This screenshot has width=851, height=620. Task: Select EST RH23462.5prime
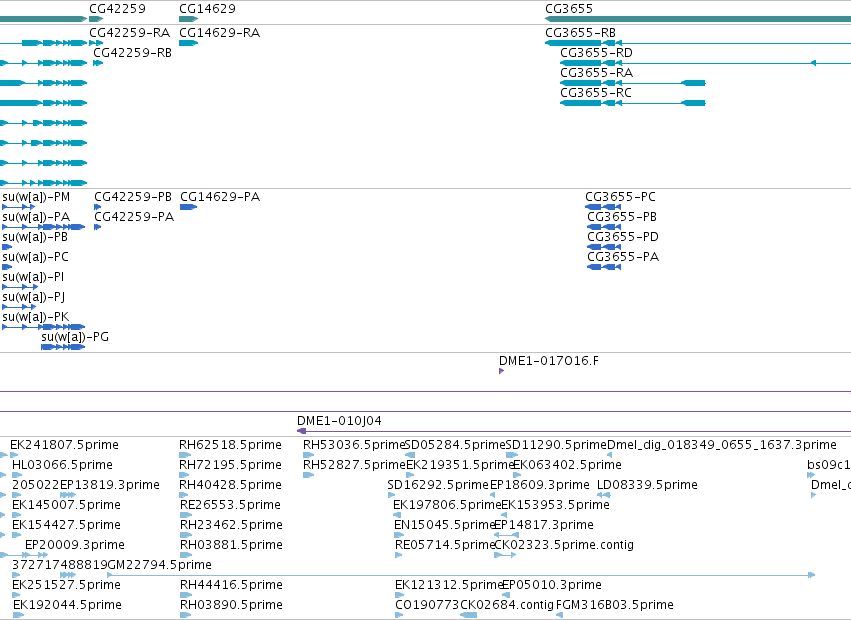(x=231, y=525)
